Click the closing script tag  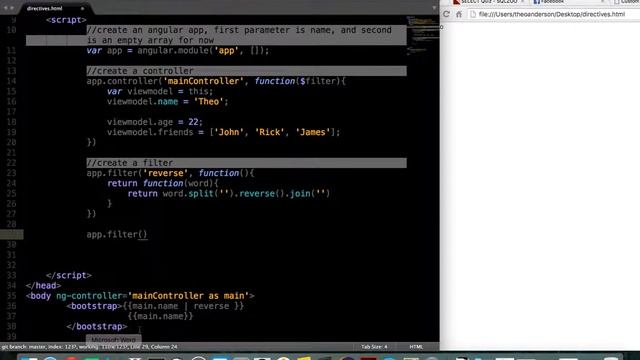click(69, 276)
